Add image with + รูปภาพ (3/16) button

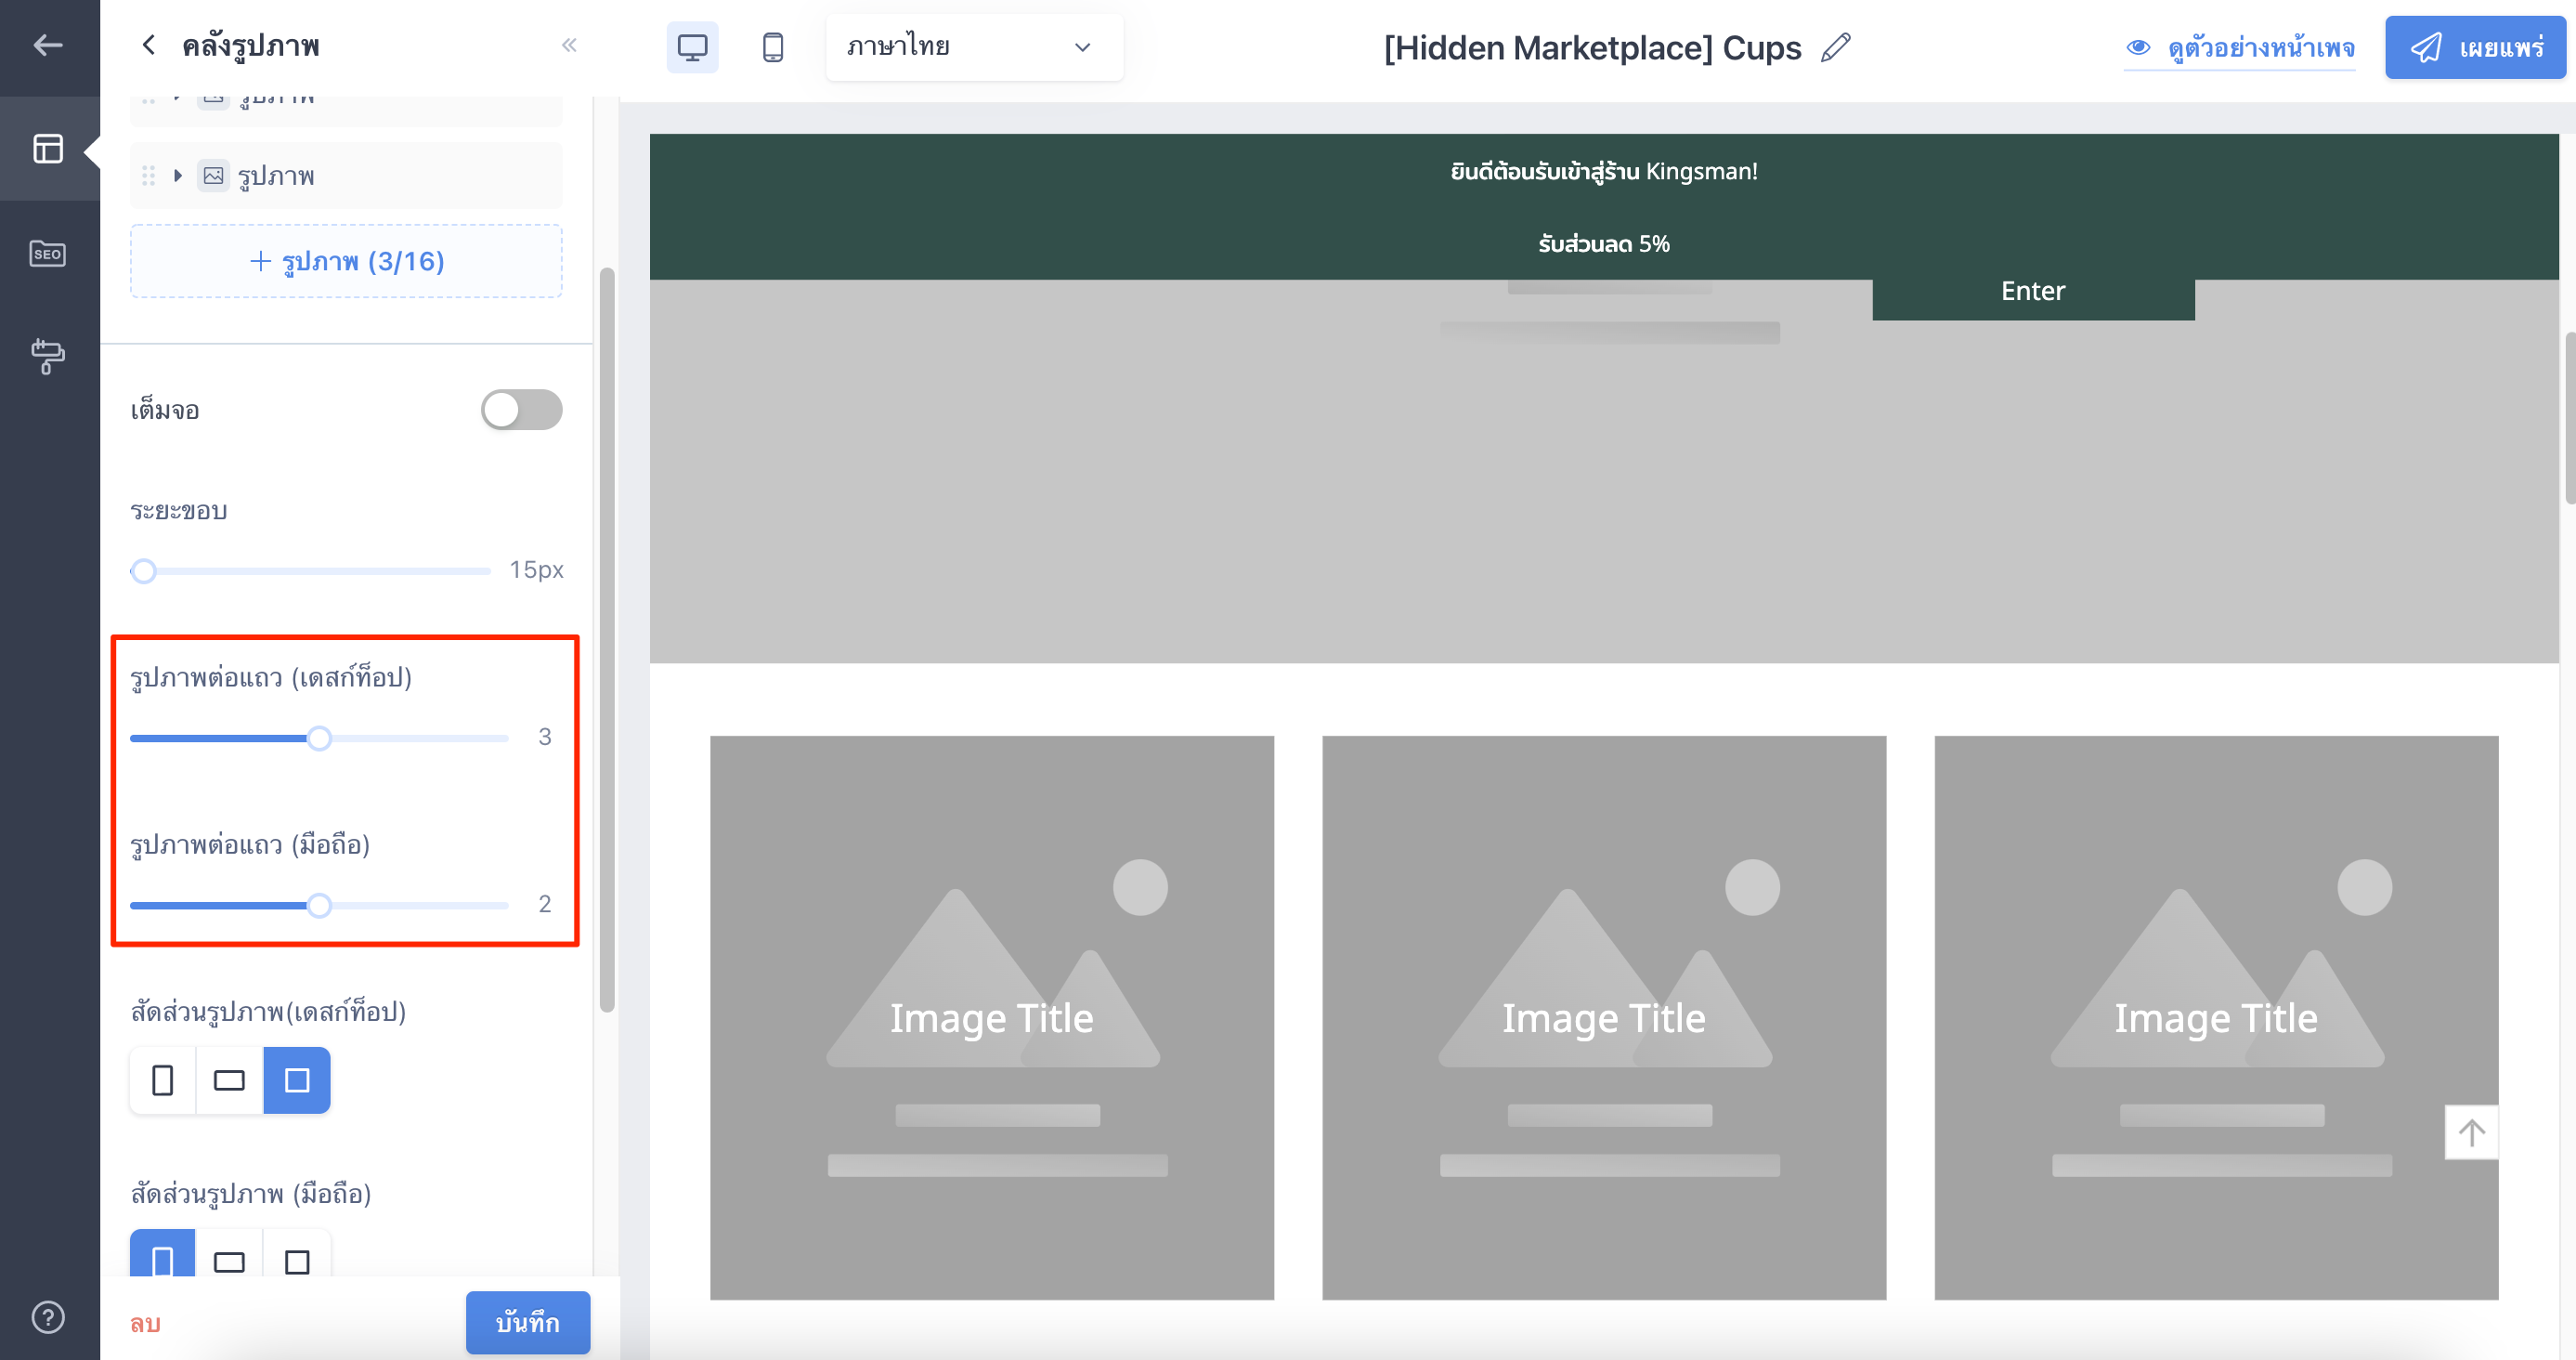click(346, 261)
